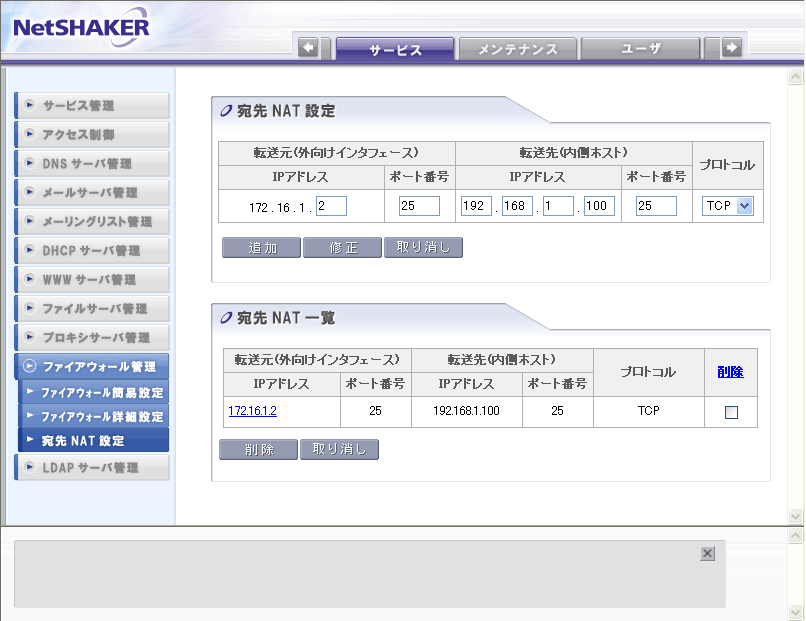
Task: Check the delete checkbox for 172.16.1.2
Action: pyautogui.click(x=731, y=412)
